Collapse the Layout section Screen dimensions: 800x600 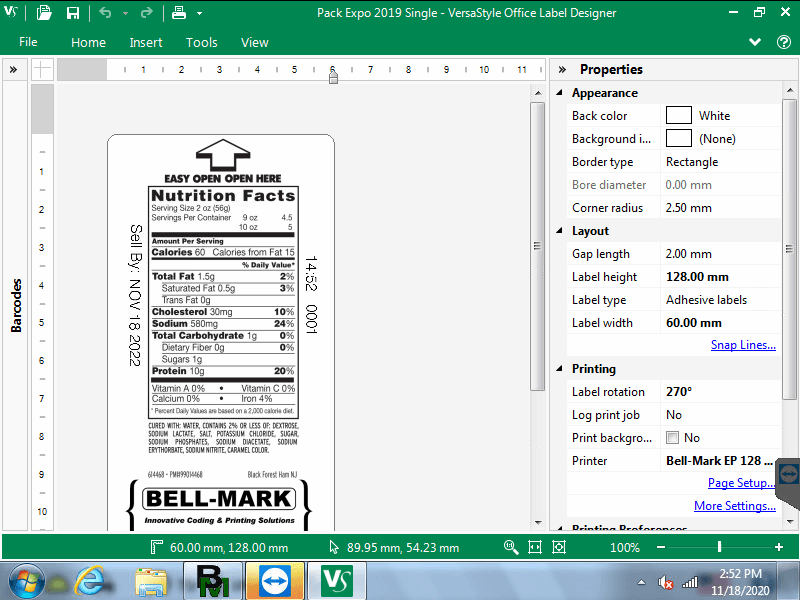click(560, 231)
